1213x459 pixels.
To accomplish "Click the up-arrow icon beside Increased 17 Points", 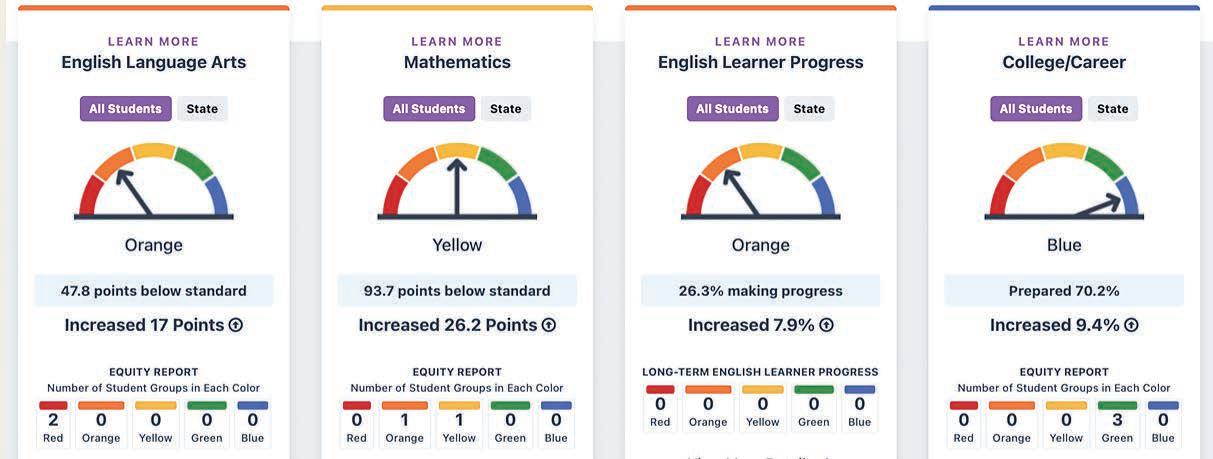I will coord(236,325).
